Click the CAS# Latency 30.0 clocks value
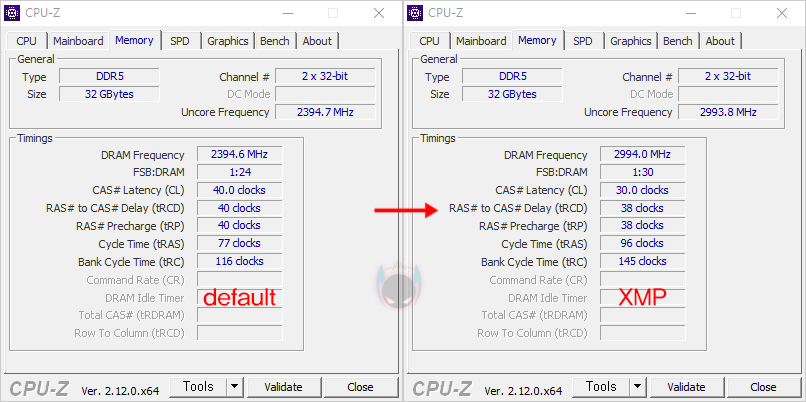The height and width of the screenshot is (402, 806). pos(643,190)
